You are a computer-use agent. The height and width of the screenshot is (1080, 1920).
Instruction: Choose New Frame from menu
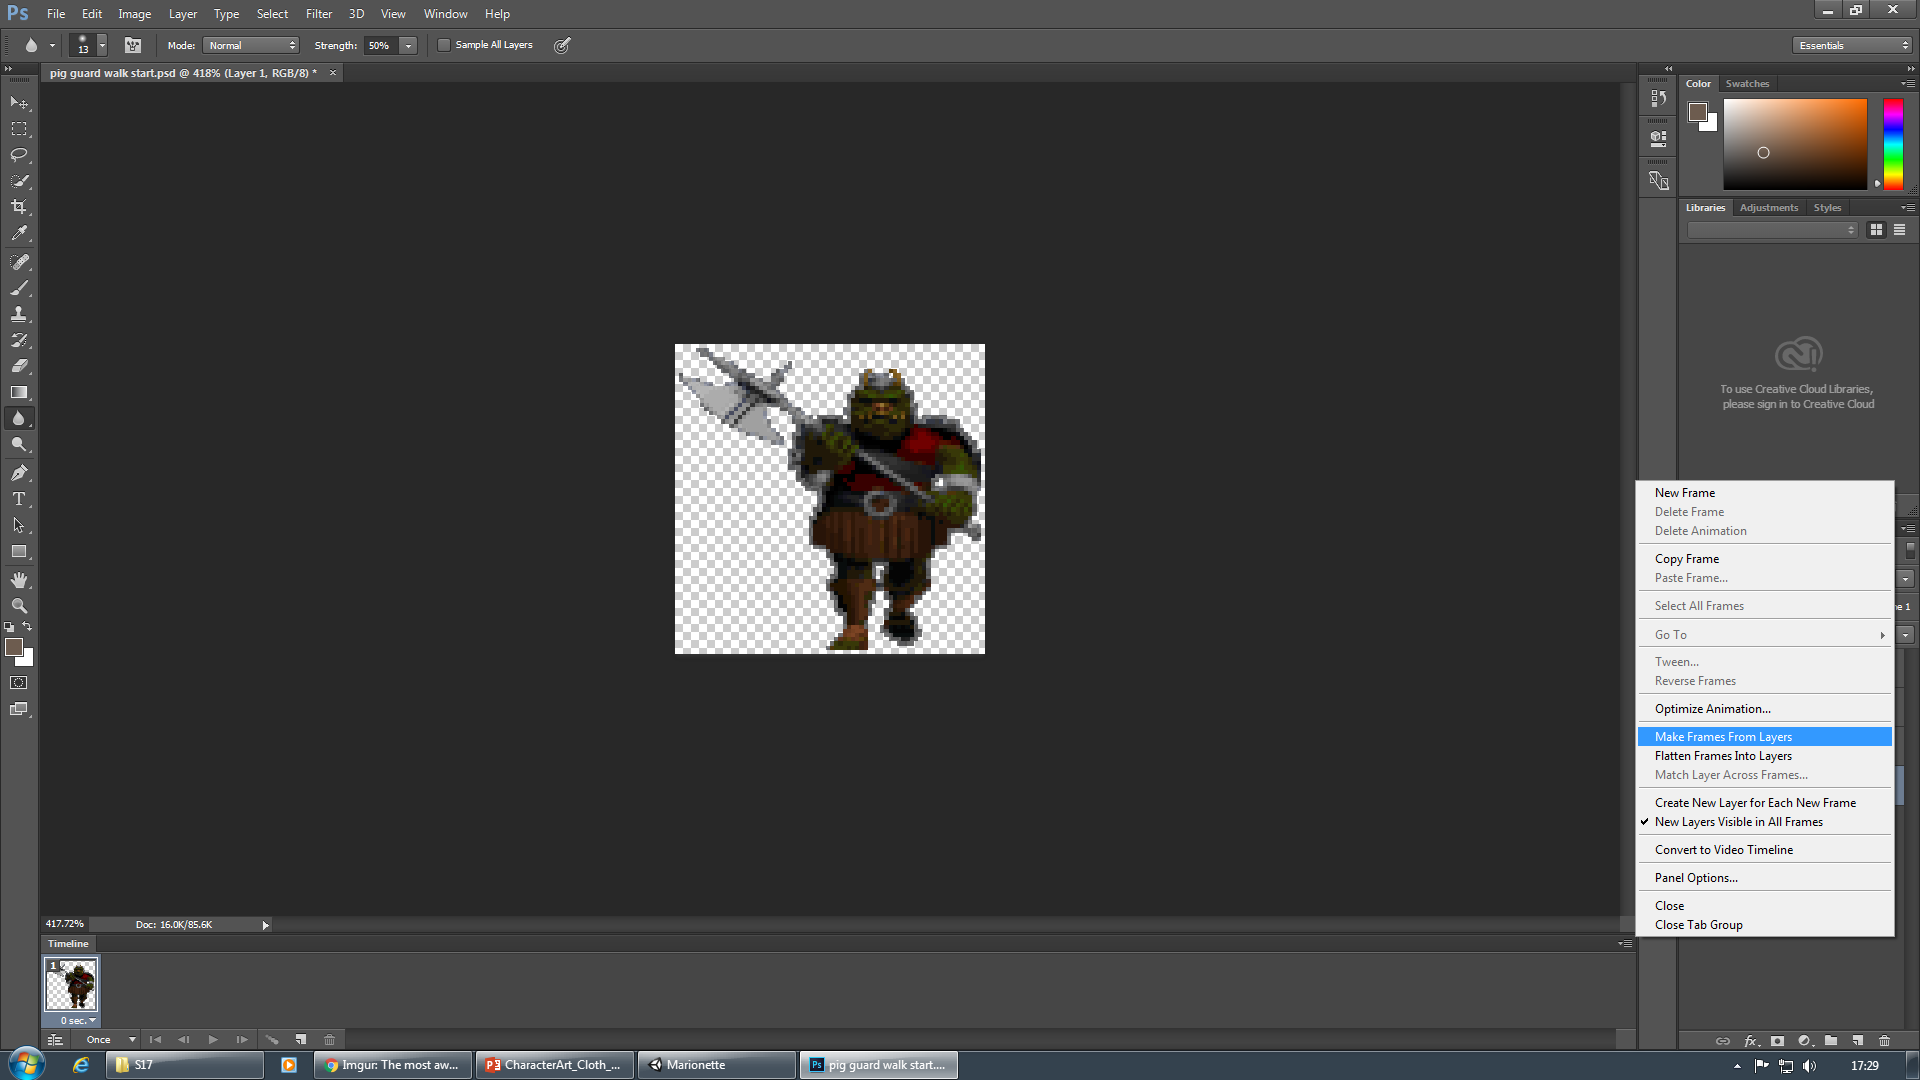1765,493
